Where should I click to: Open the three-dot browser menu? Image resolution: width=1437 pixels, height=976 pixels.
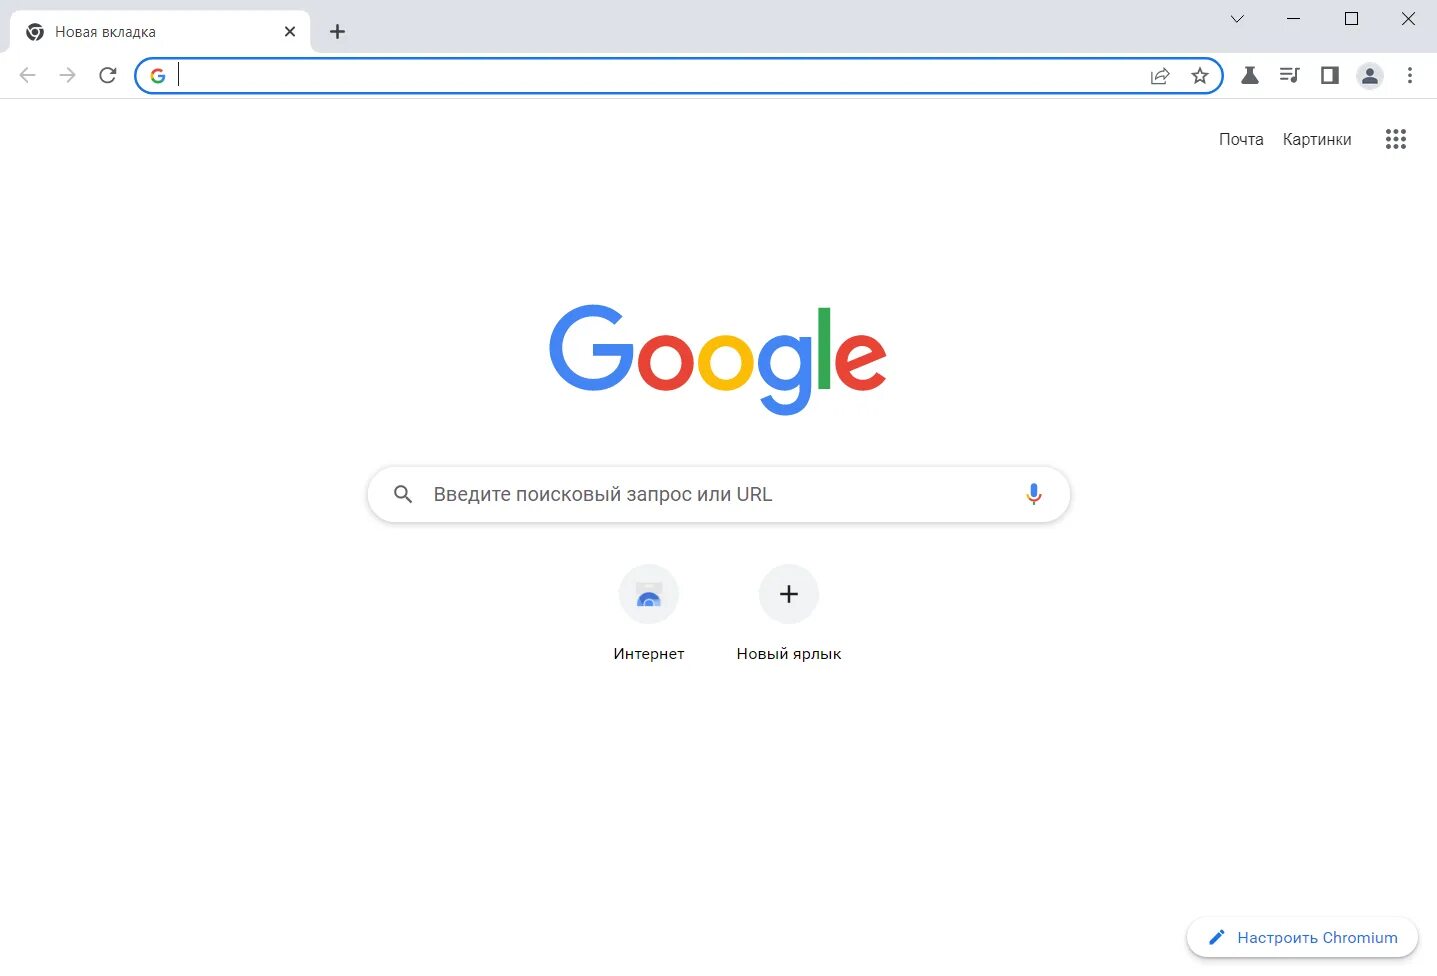1410,75
